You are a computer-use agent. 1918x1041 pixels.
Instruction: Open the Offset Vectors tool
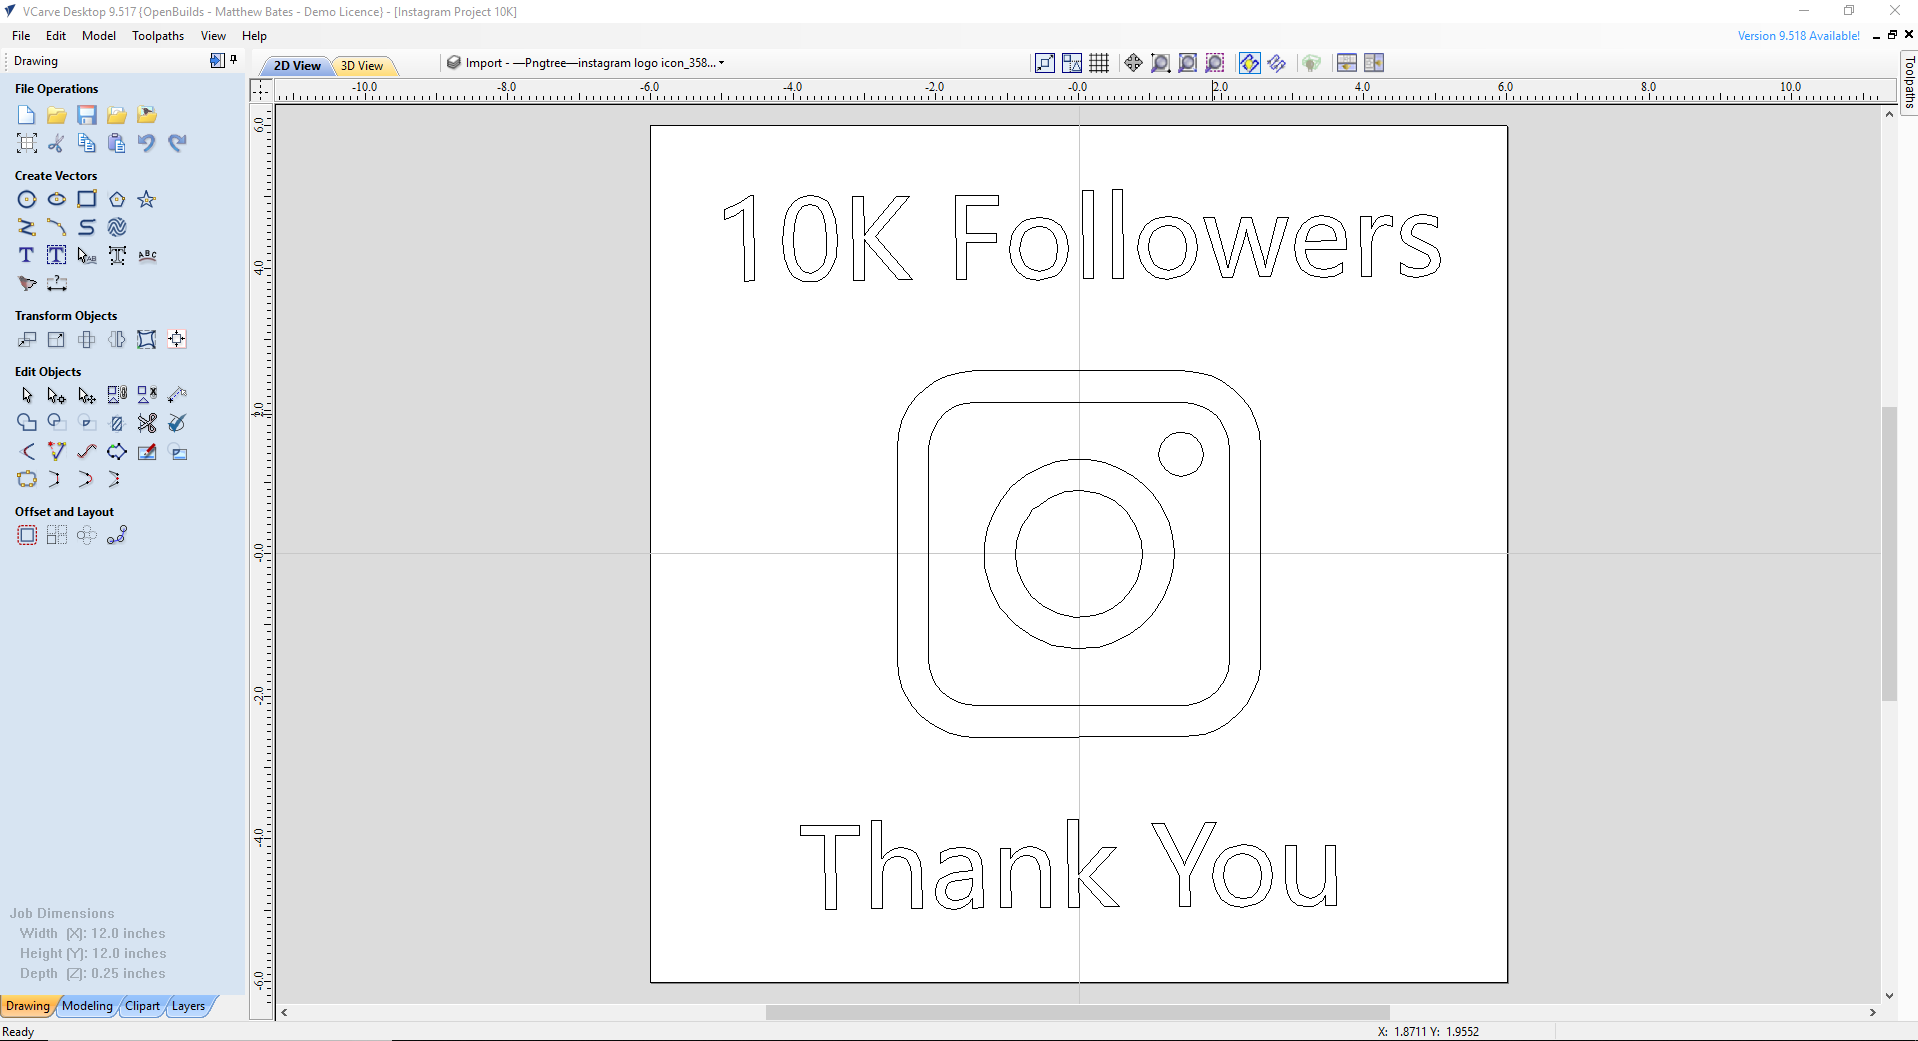click(27, 535)
